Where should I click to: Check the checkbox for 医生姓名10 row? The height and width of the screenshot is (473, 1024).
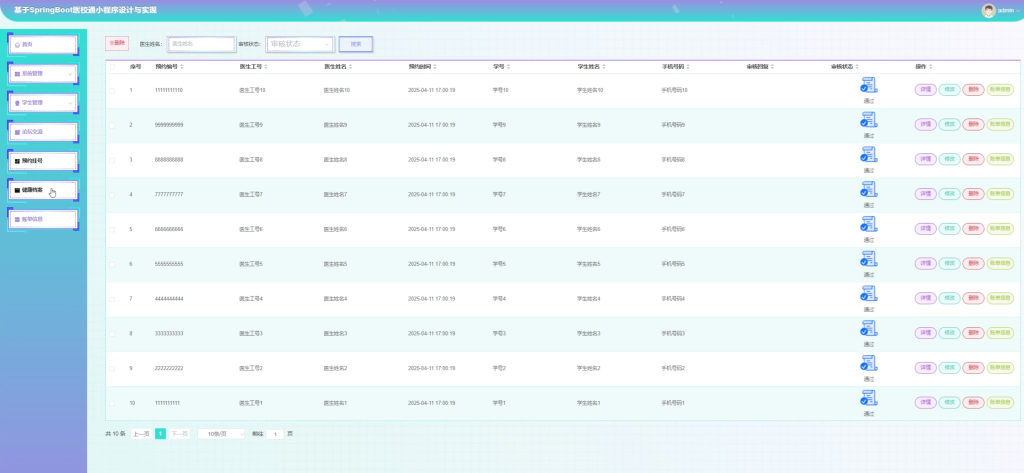112,90
